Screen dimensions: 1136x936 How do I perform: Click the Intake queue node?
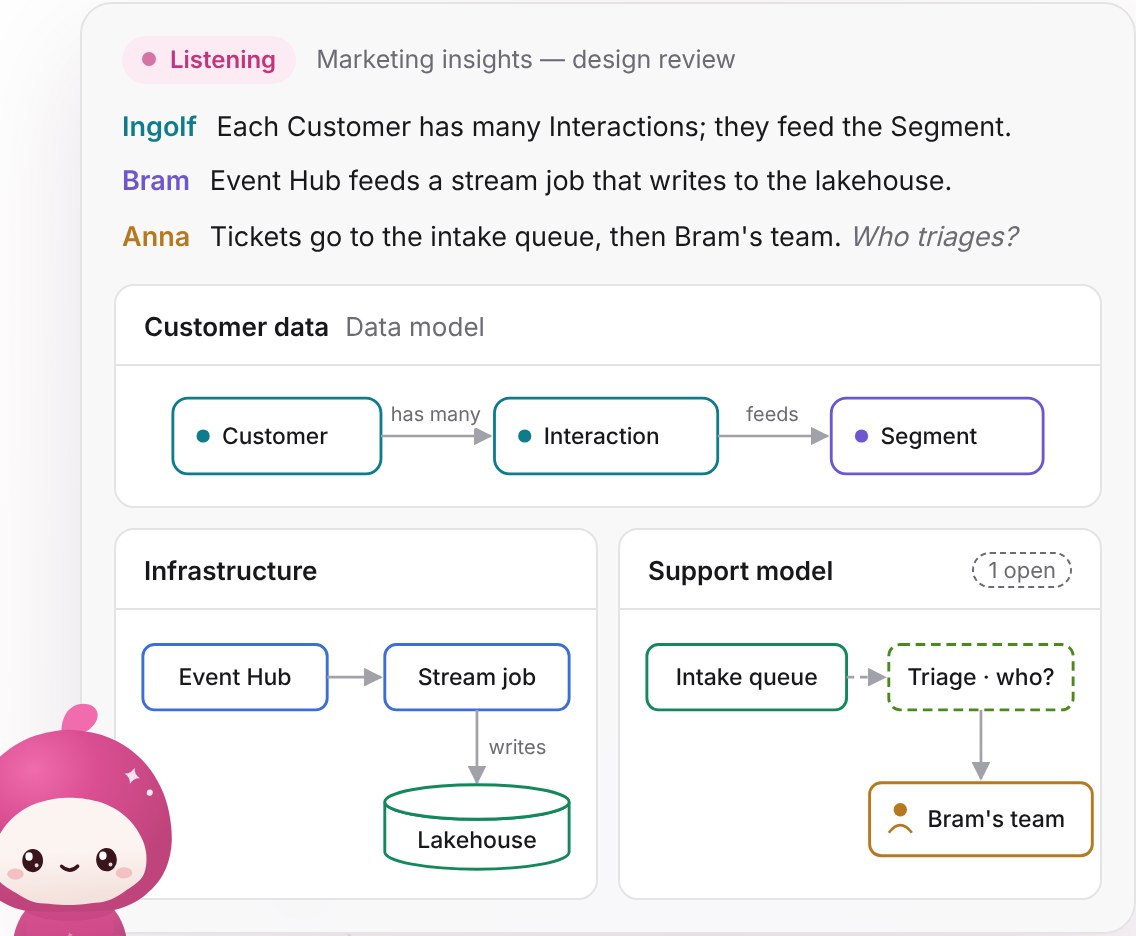pos(746,677)
